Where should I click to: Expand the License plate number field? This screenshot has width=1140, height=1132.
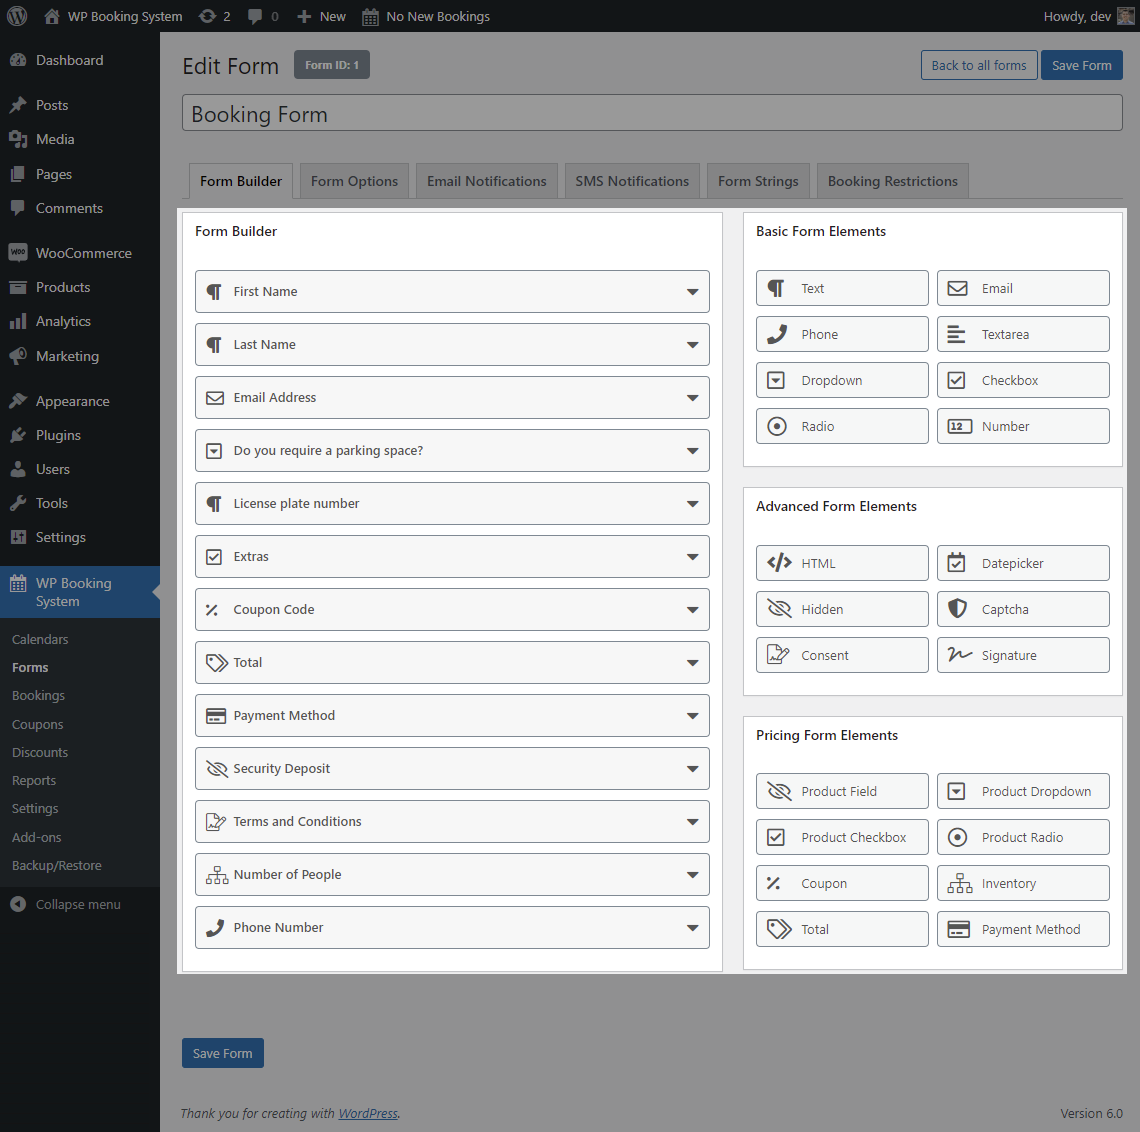tap(692, 504)
